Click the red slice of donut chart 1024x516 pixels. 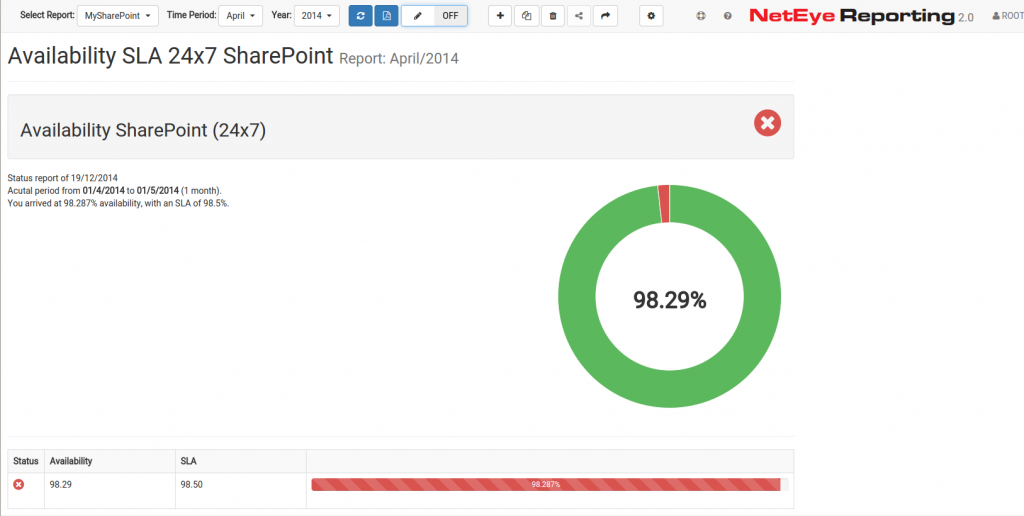pyautogui.click(x=664, y=204)
